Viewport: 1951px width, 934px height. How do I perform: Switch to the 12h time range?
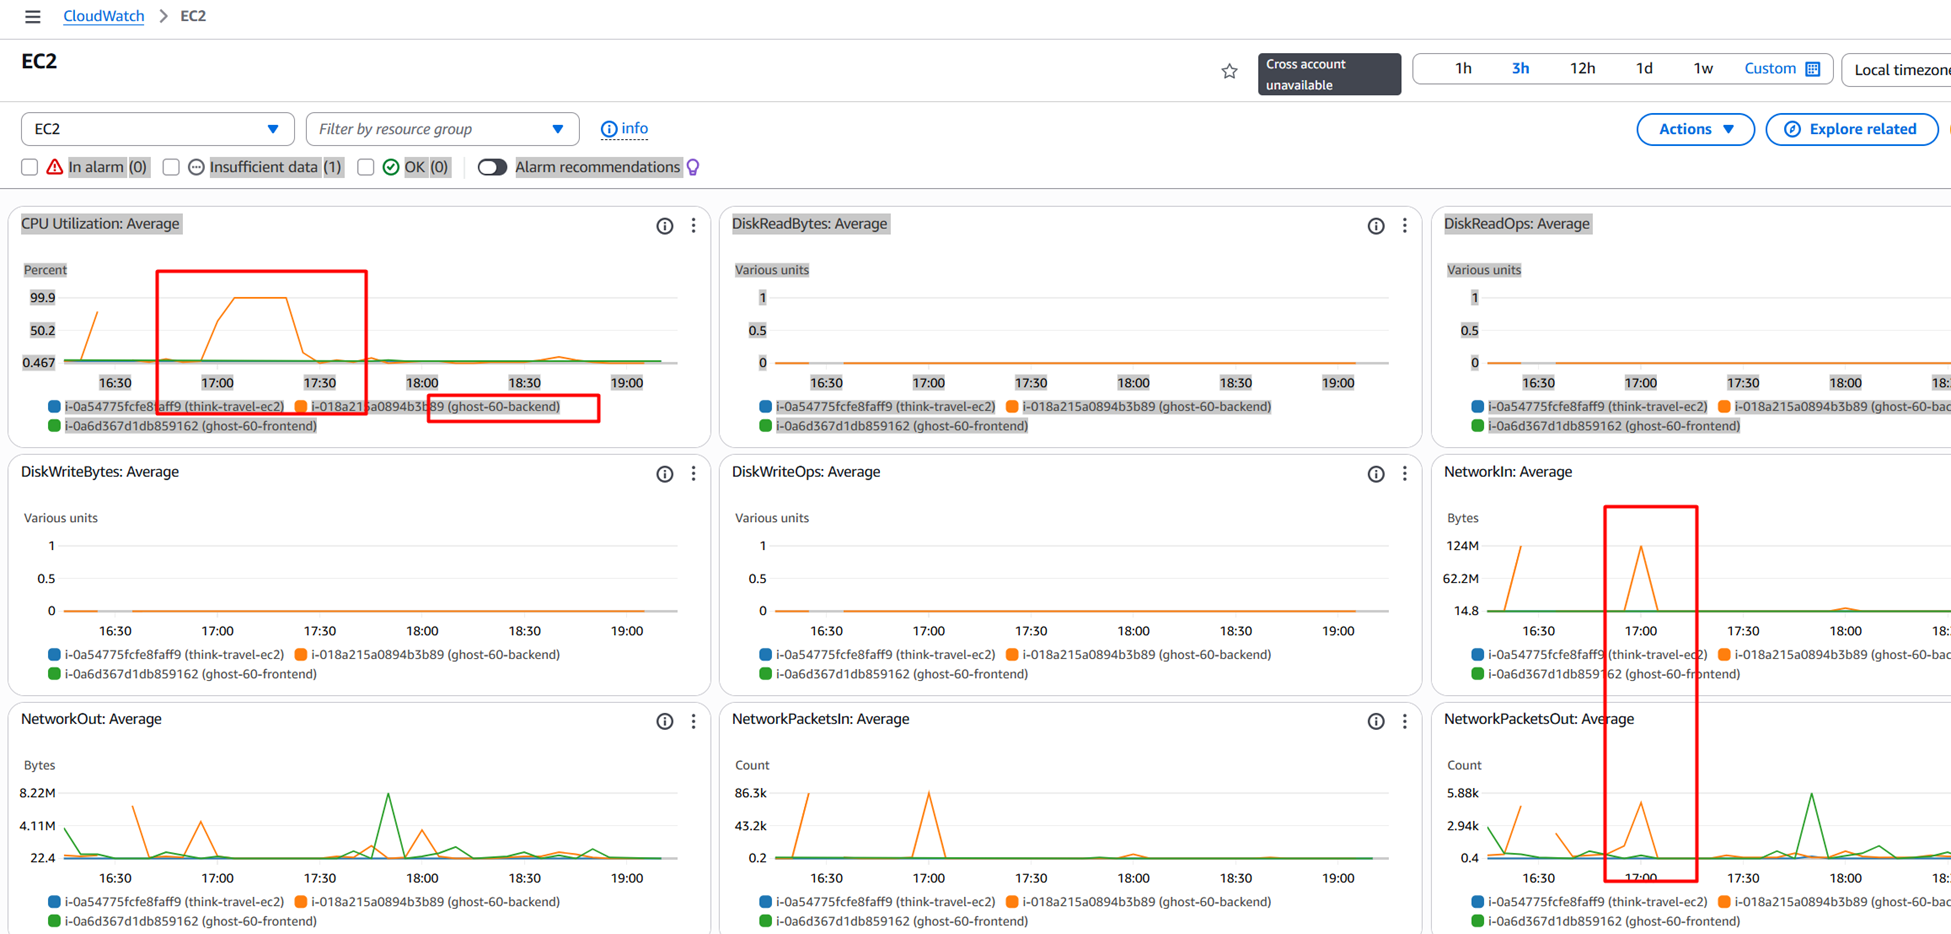point(1582,69)
